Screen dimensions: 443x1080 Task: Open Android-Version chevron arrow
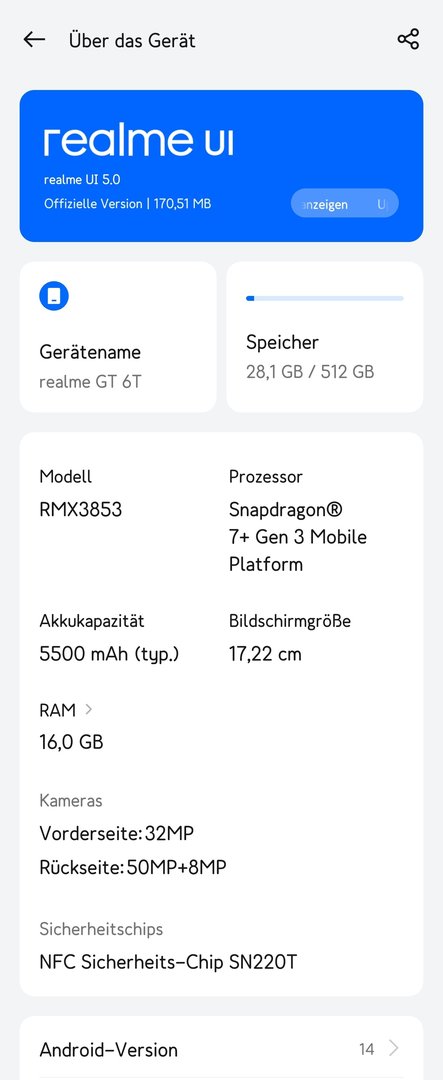pyautogui.click(x=394, y=1048)
